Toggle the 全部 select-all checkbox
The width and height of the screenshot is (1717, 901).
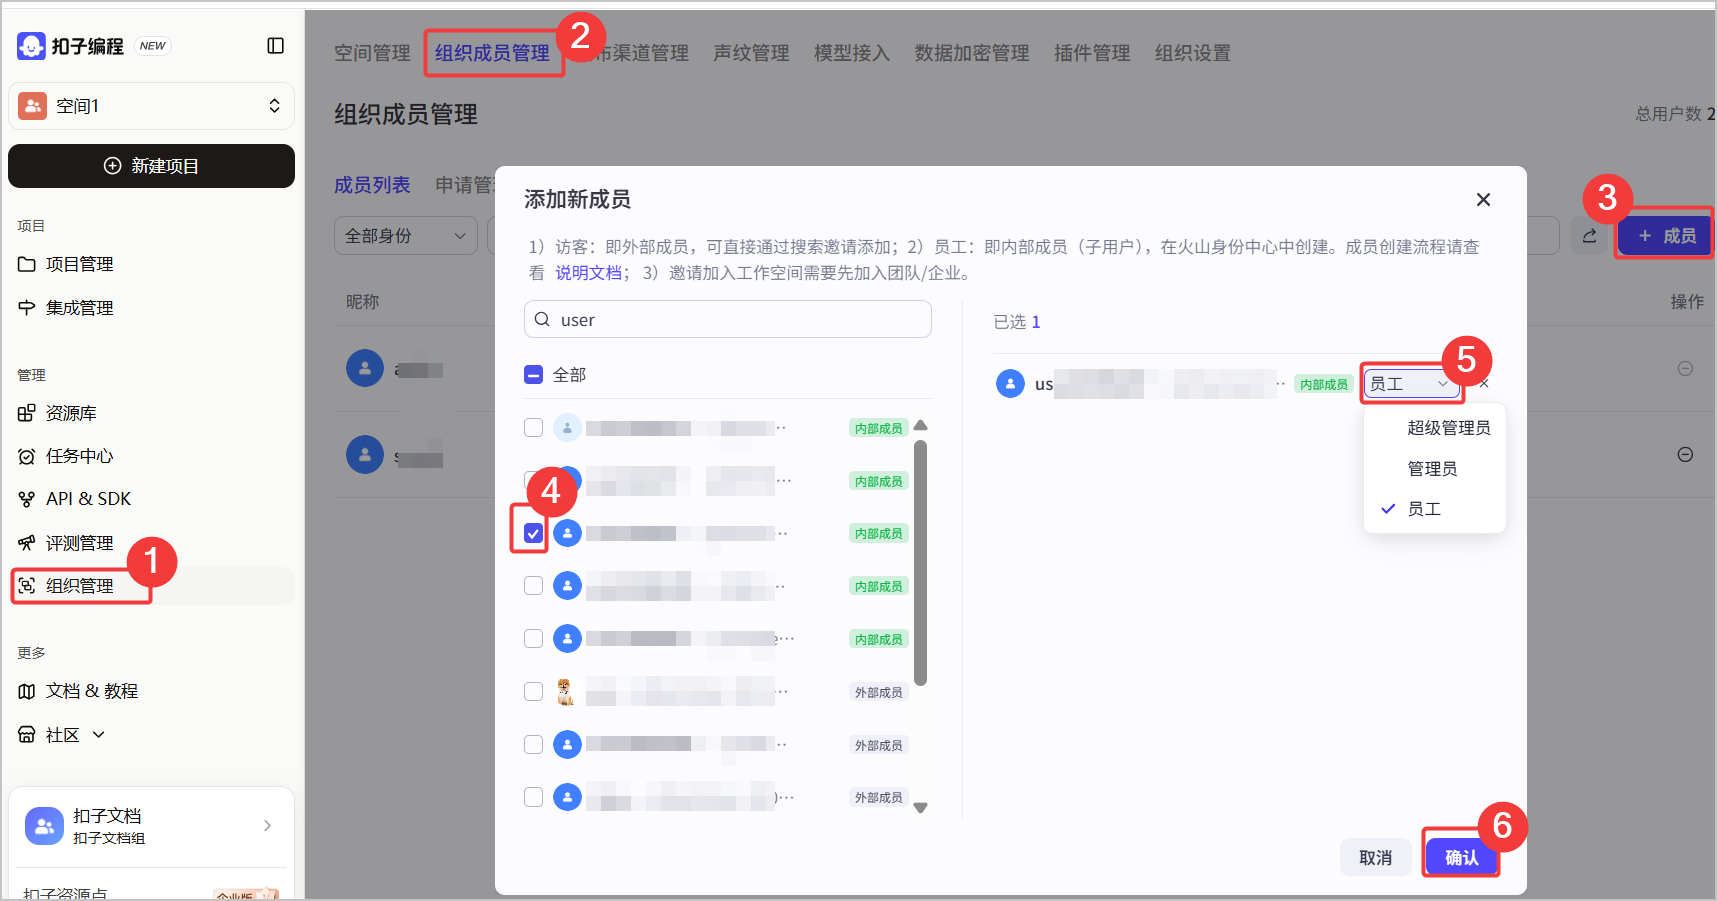pyautogui.click(x=534, y=375)
